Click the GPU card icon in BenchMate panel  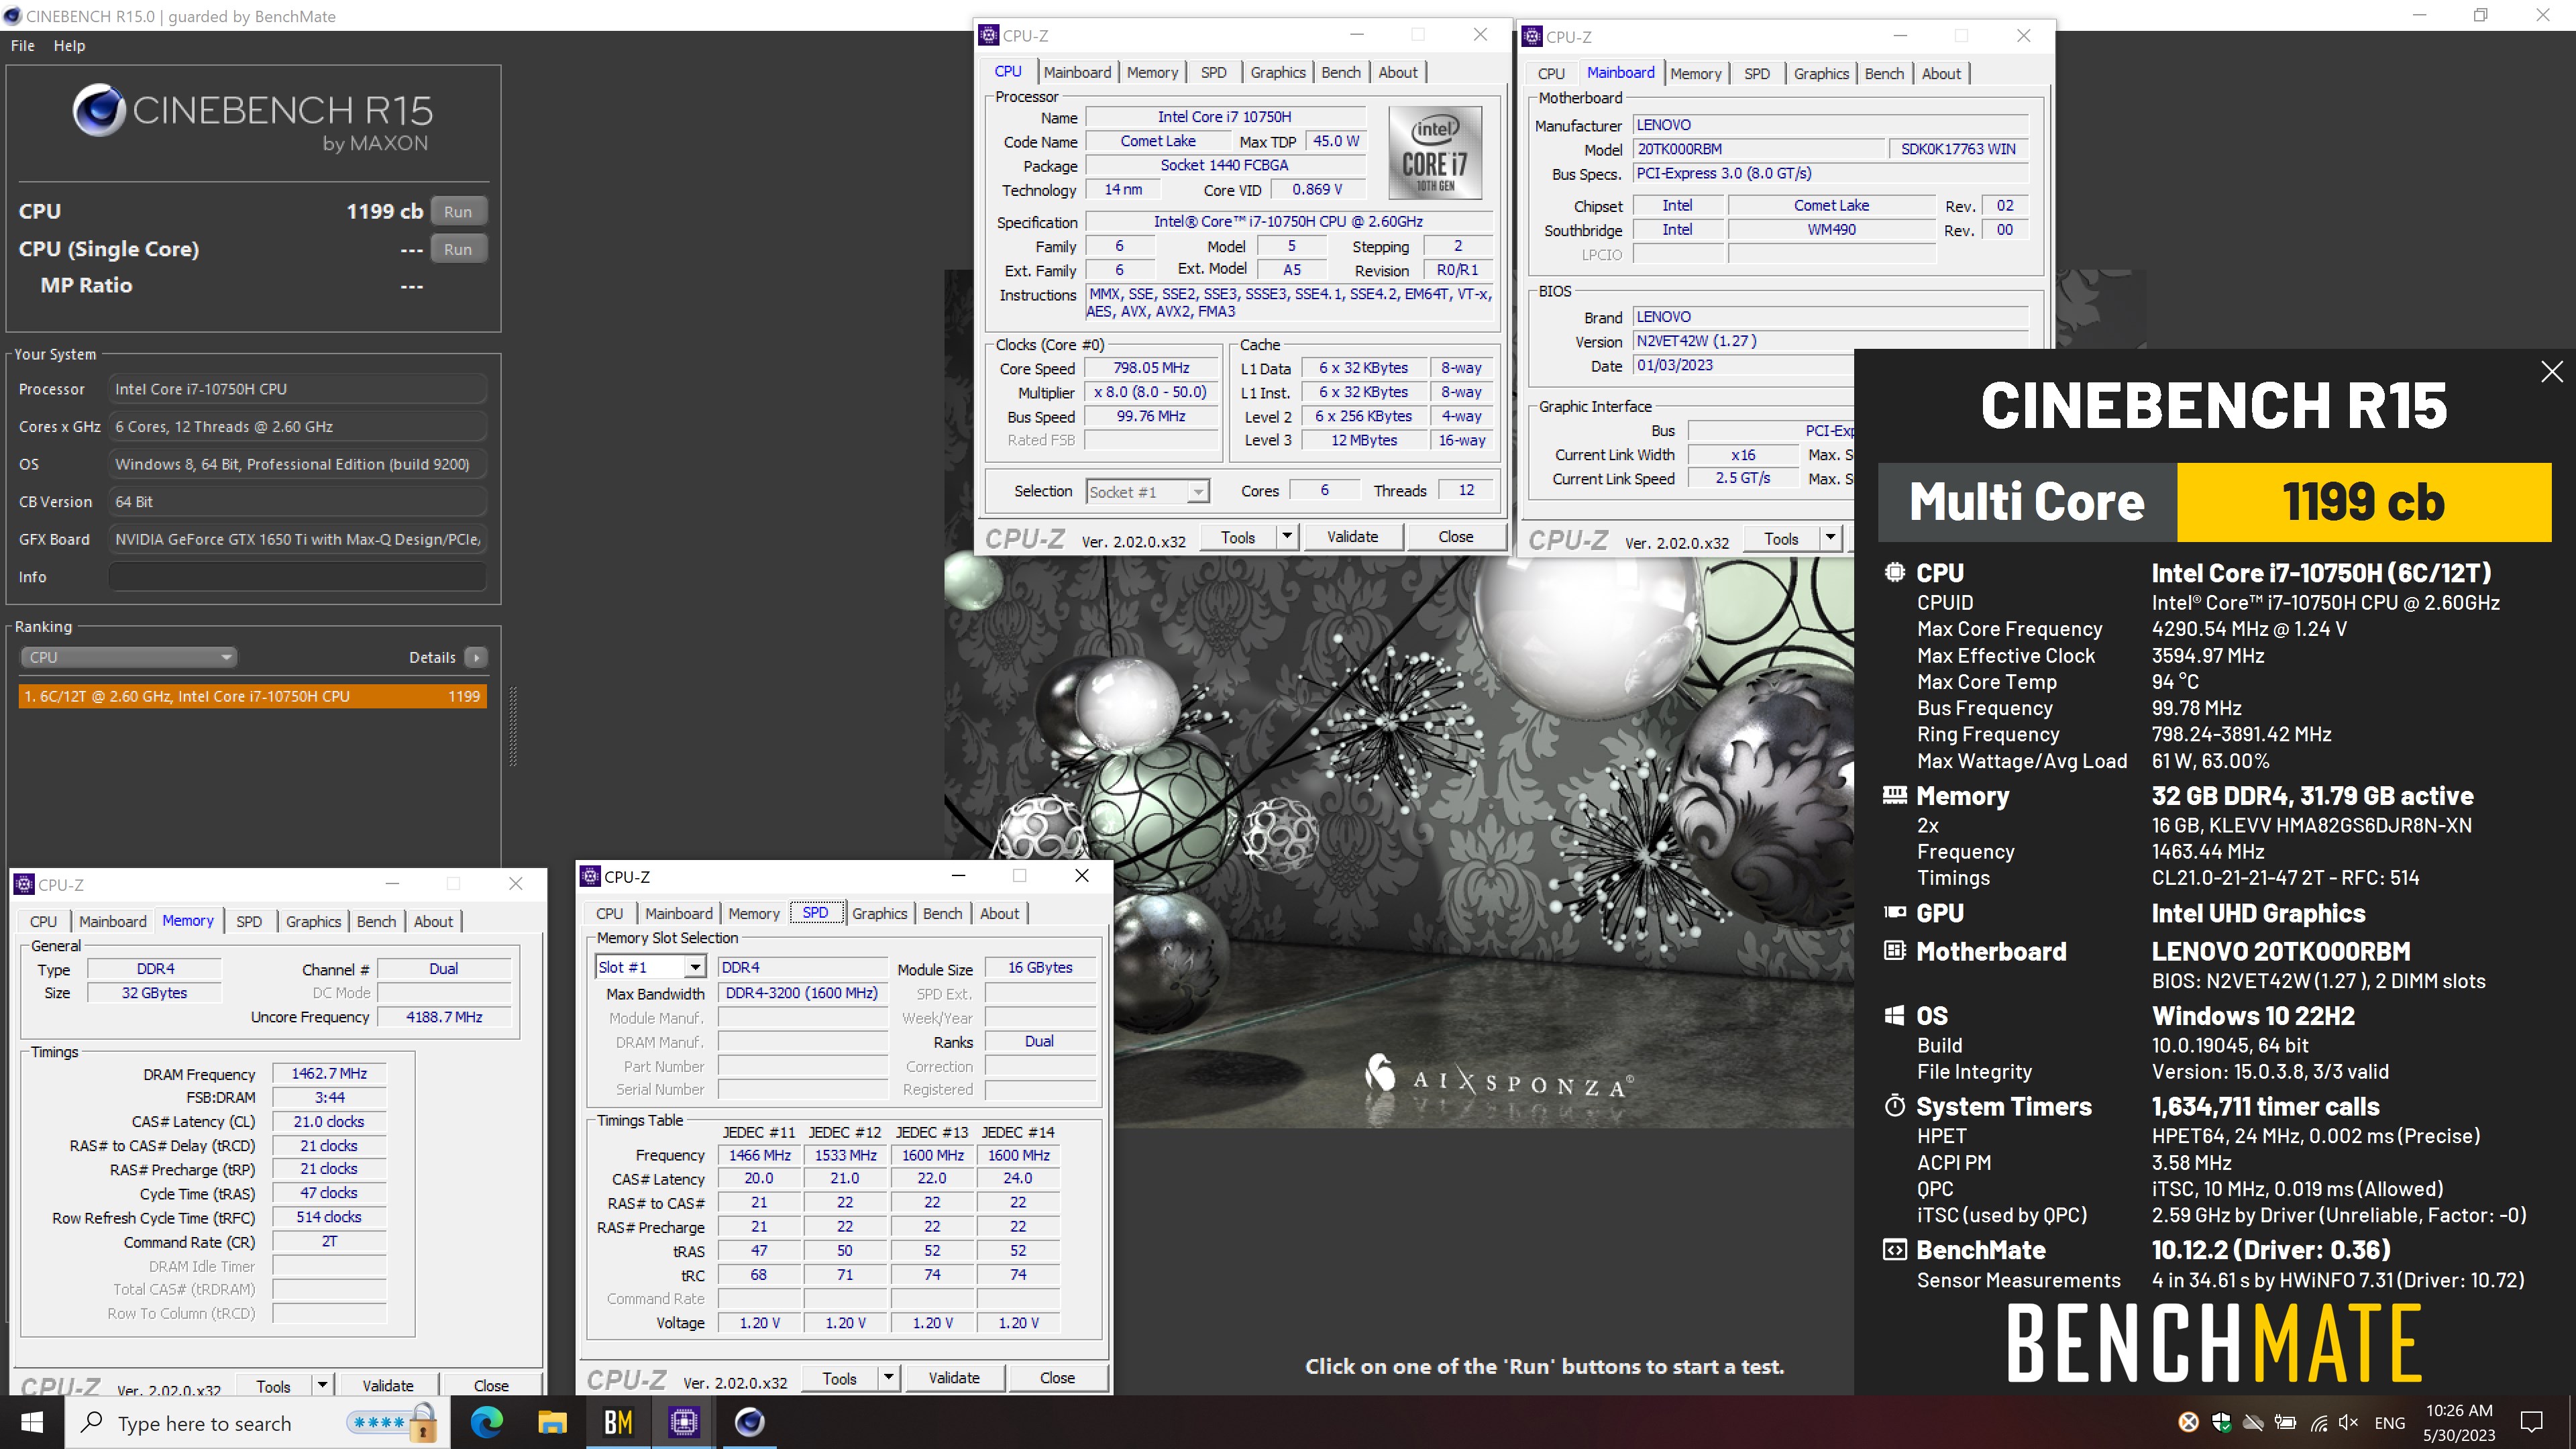[1894, 912]
